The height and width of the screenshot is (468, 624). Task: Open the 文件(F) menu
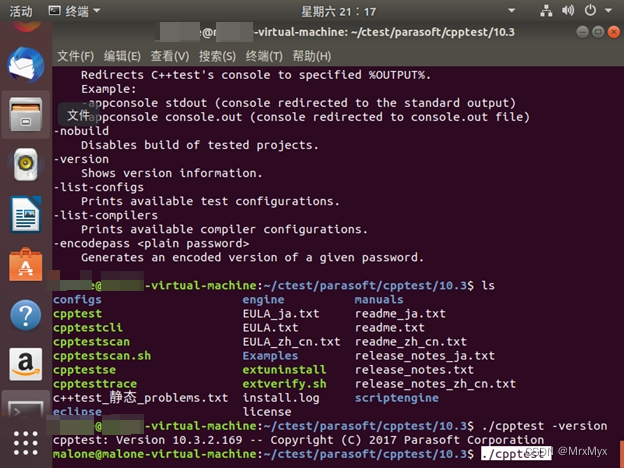76,56
